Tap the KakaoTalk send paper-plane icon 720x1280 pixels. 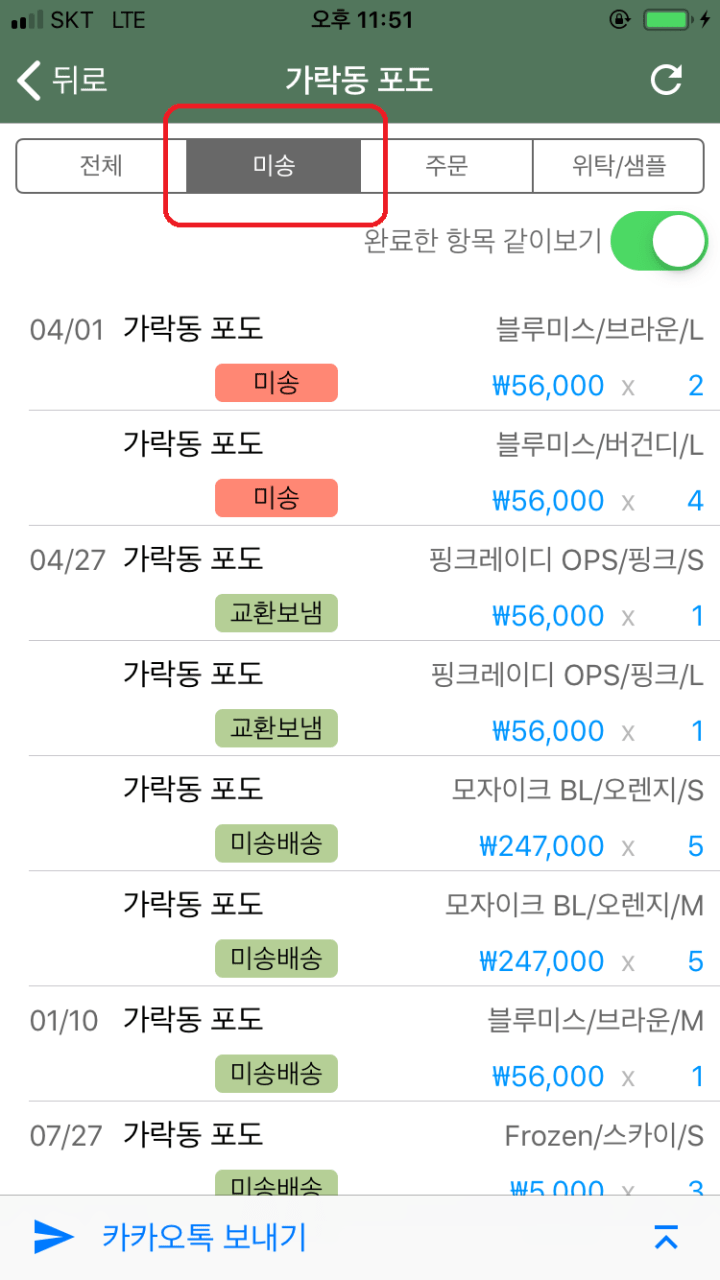click(x=54, y=1237)
